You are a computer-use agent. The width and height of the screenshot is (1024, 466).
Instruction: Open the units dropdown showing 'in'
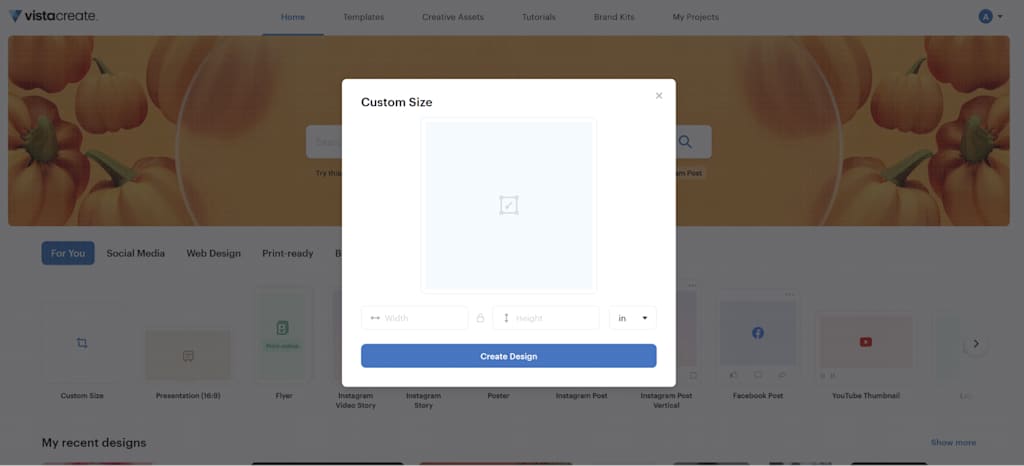pyautogui.click(x=633, y=318)
